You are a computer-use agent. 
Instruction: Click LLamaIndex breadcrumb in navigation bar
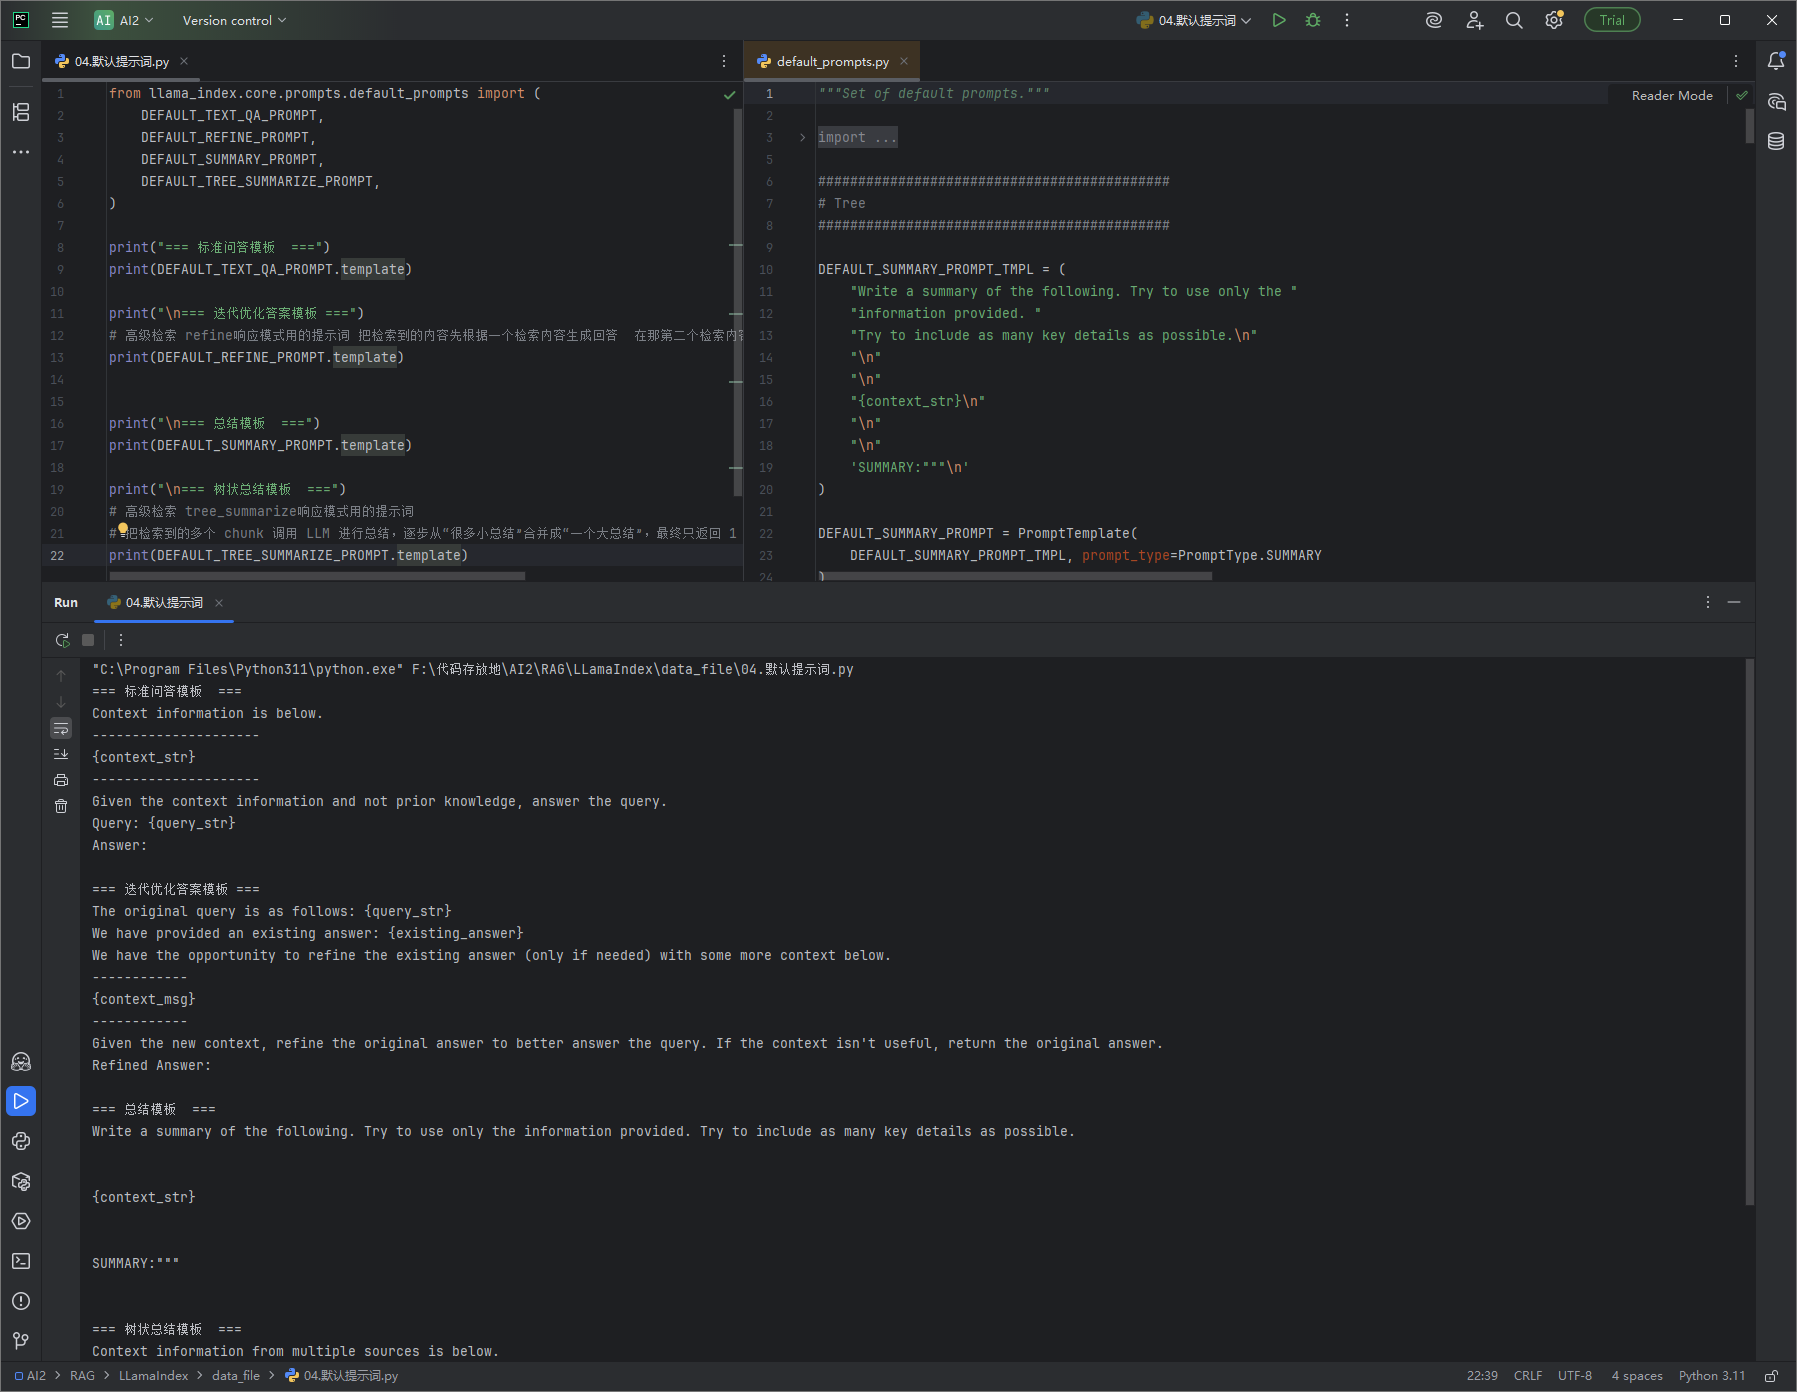(153, 1376)
